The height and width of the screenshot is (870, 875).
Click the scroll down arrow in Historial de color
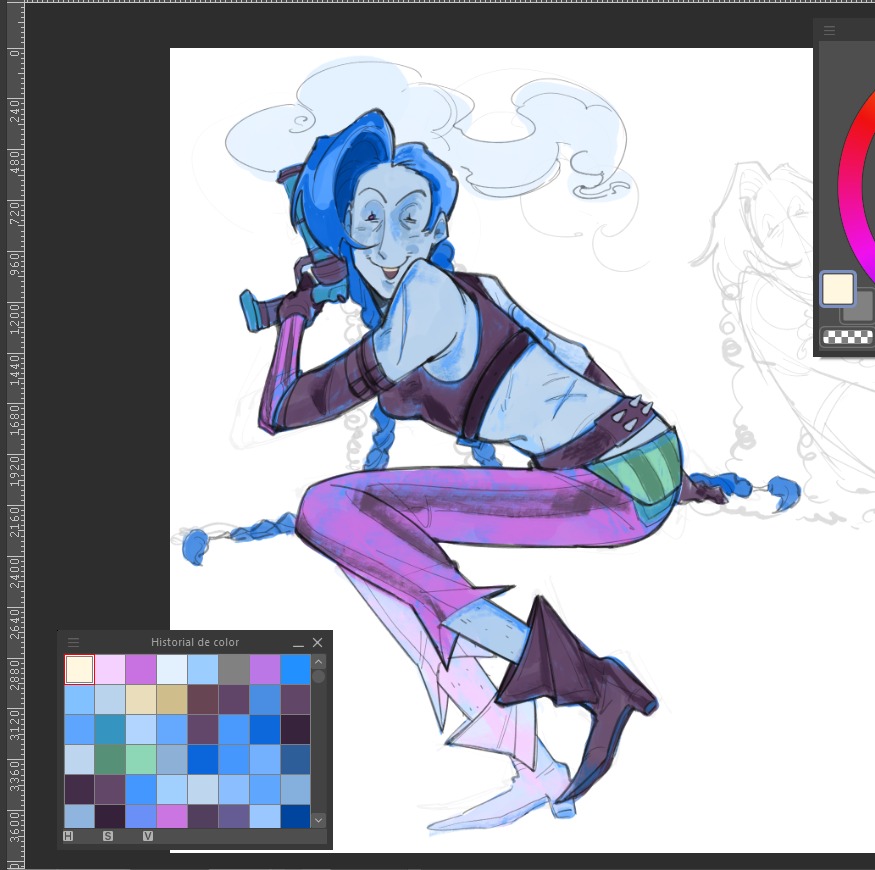319,820
